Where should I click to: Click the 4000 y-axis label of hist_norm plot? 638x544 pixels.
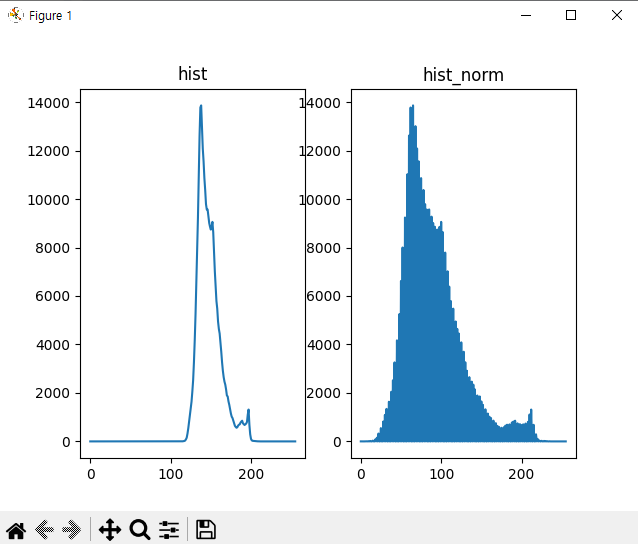pyautogui.click(x=323, y=345)
